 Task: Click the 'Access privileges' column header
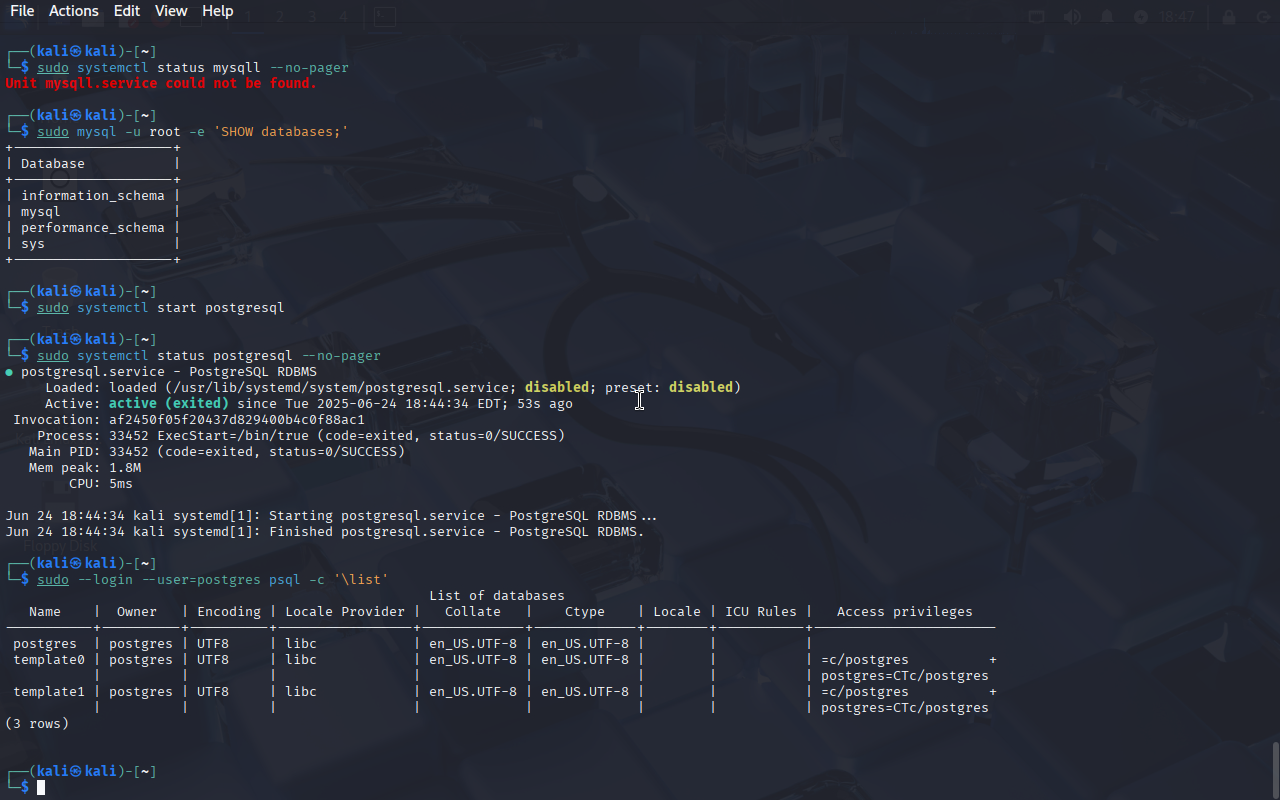pos(905,611)
